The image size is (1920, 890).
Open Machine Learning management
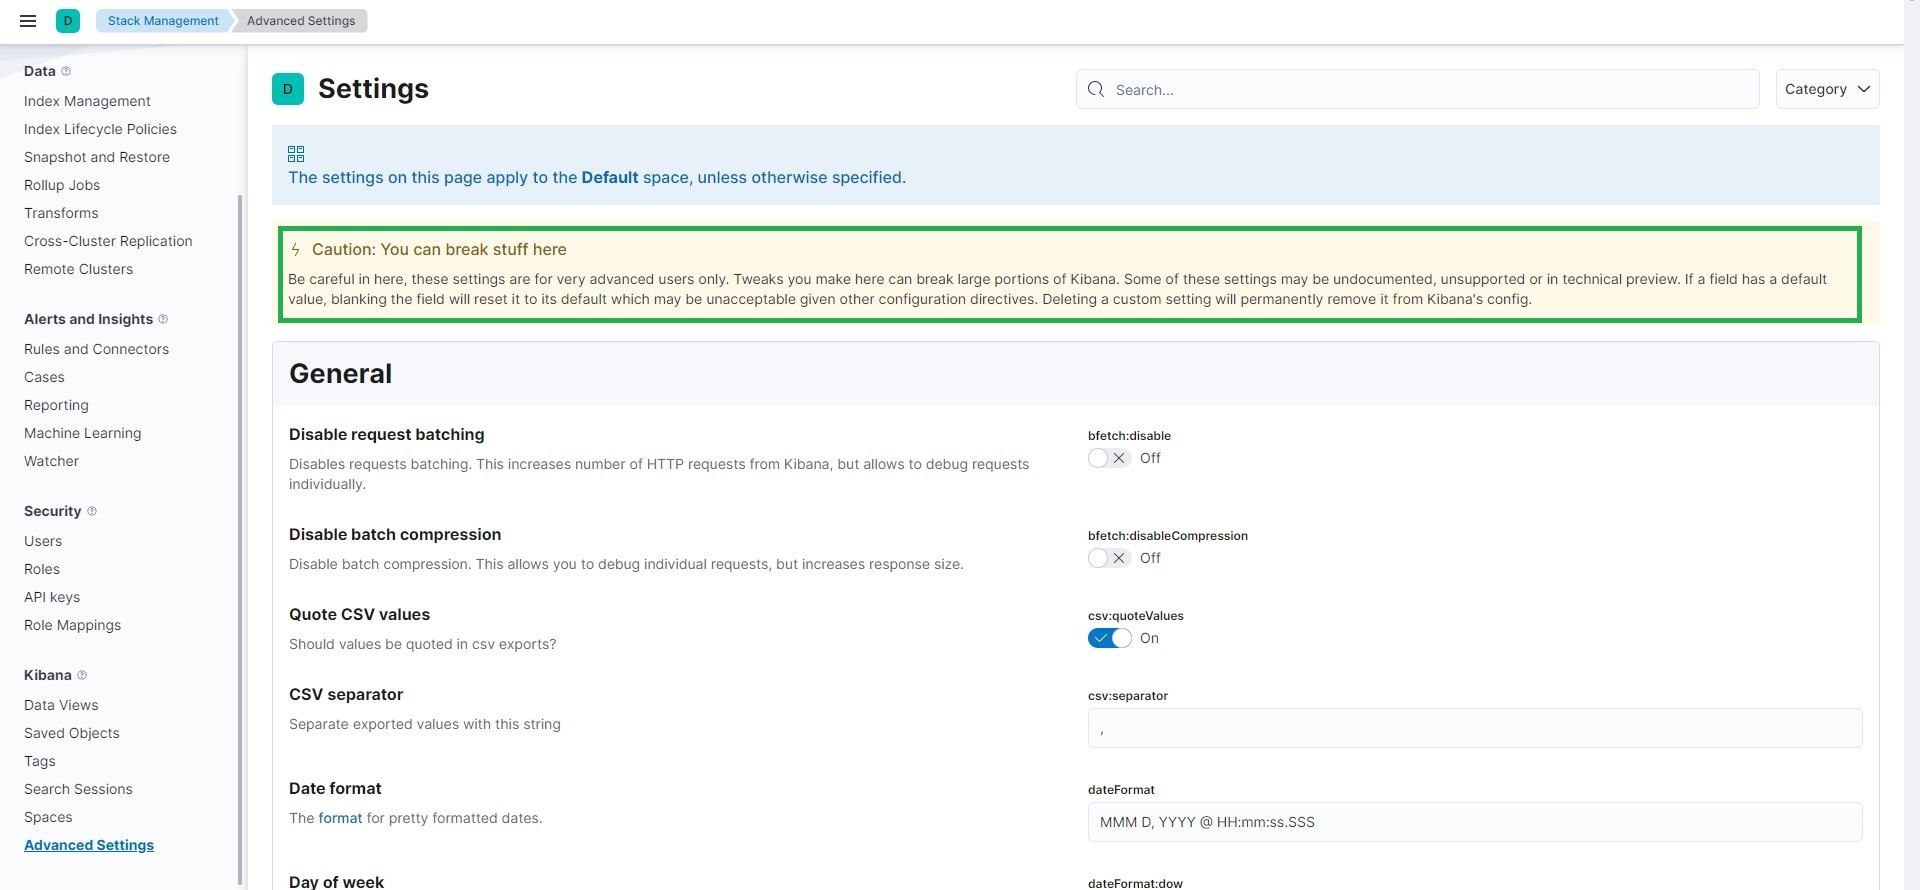click(x=82, y=433)
